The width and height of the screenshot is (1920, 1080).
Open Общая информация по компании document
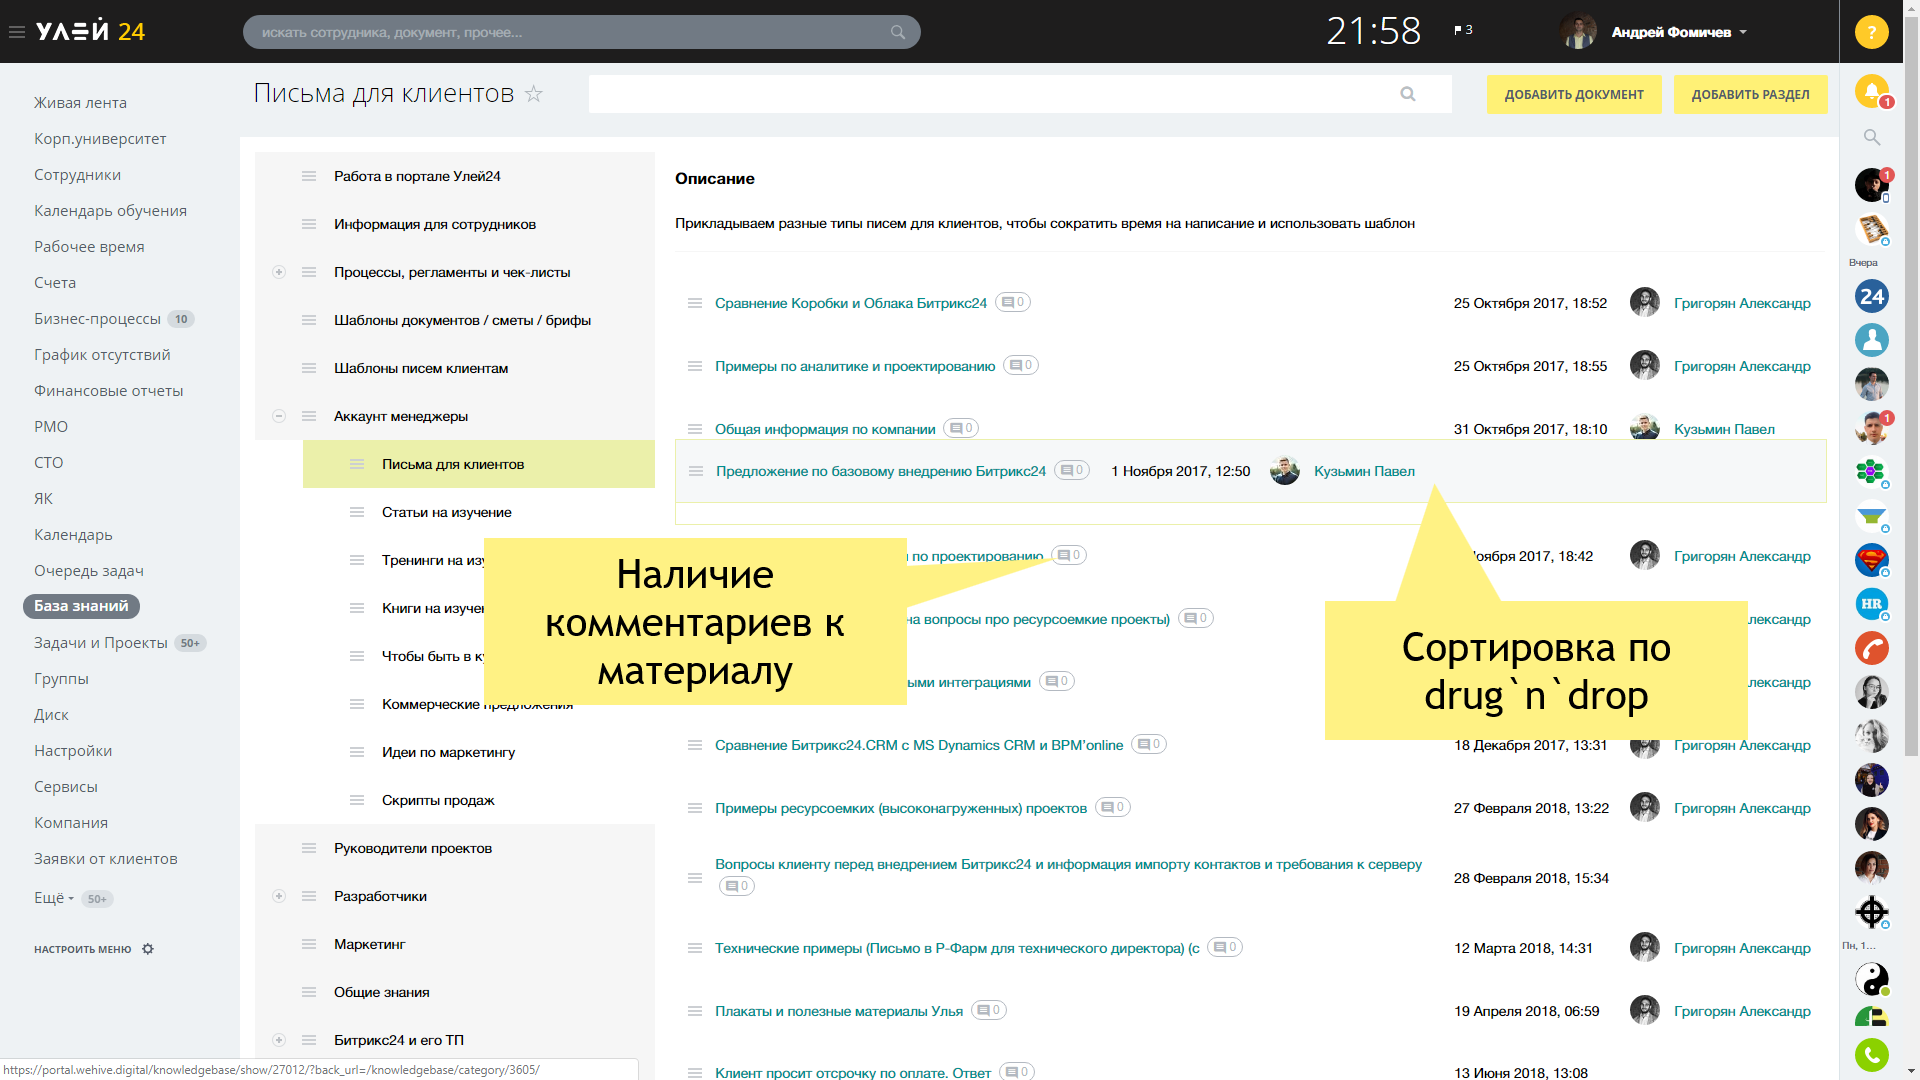coord(825,429)
